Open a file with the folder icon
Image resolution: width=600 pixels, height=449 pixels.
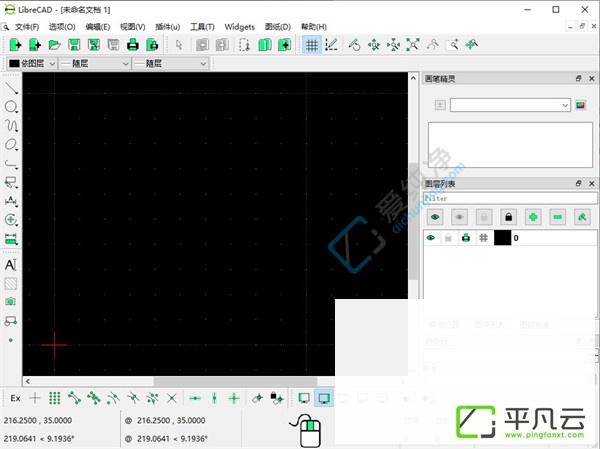55,45
